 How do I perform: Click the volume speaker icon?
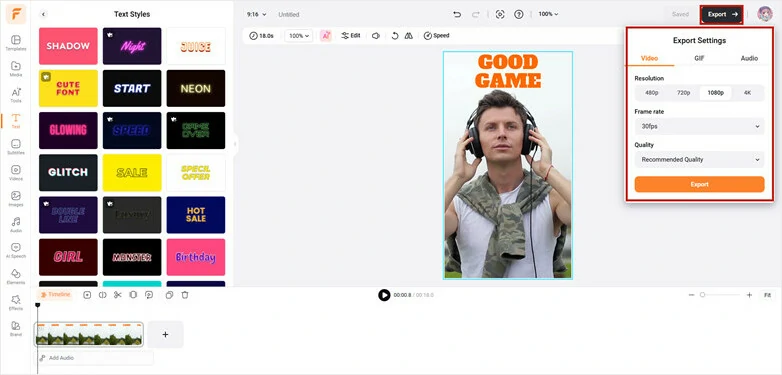click(x=376, y=36)
